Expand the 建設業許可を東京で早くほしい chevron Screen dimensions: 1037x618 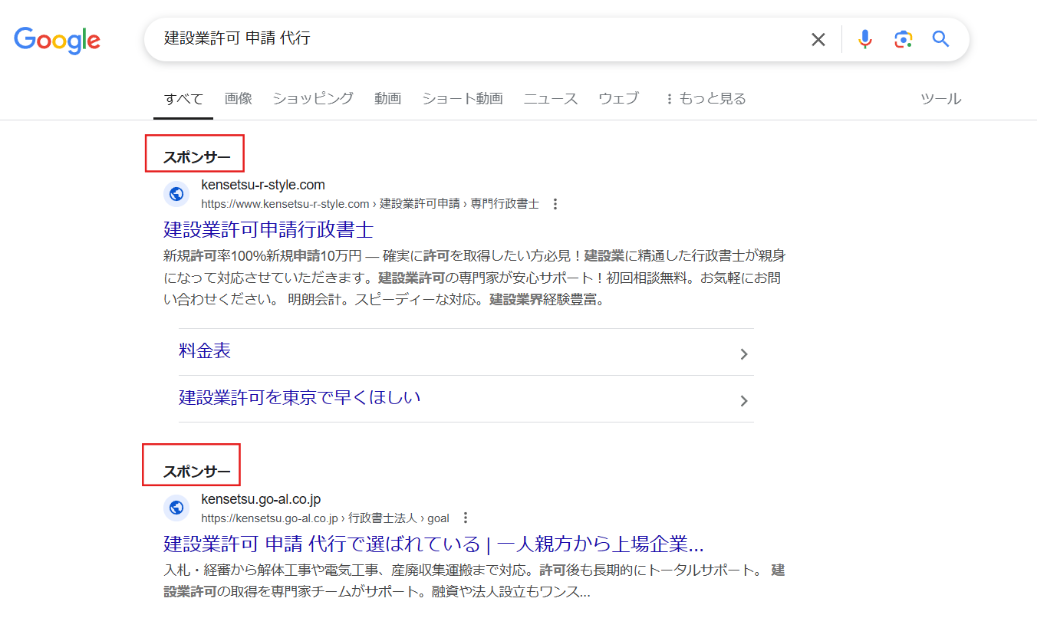tap(743, 399)
